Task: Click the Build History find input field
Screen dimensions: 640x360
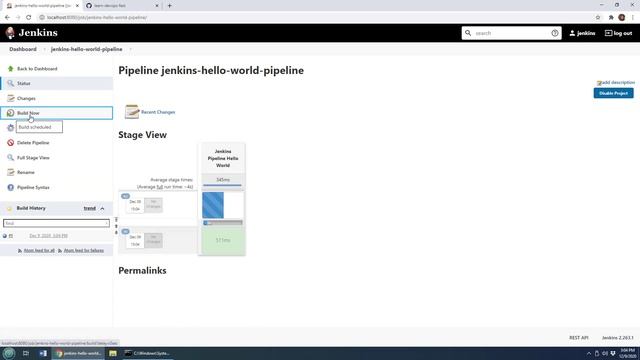Action: click(56, 223)
